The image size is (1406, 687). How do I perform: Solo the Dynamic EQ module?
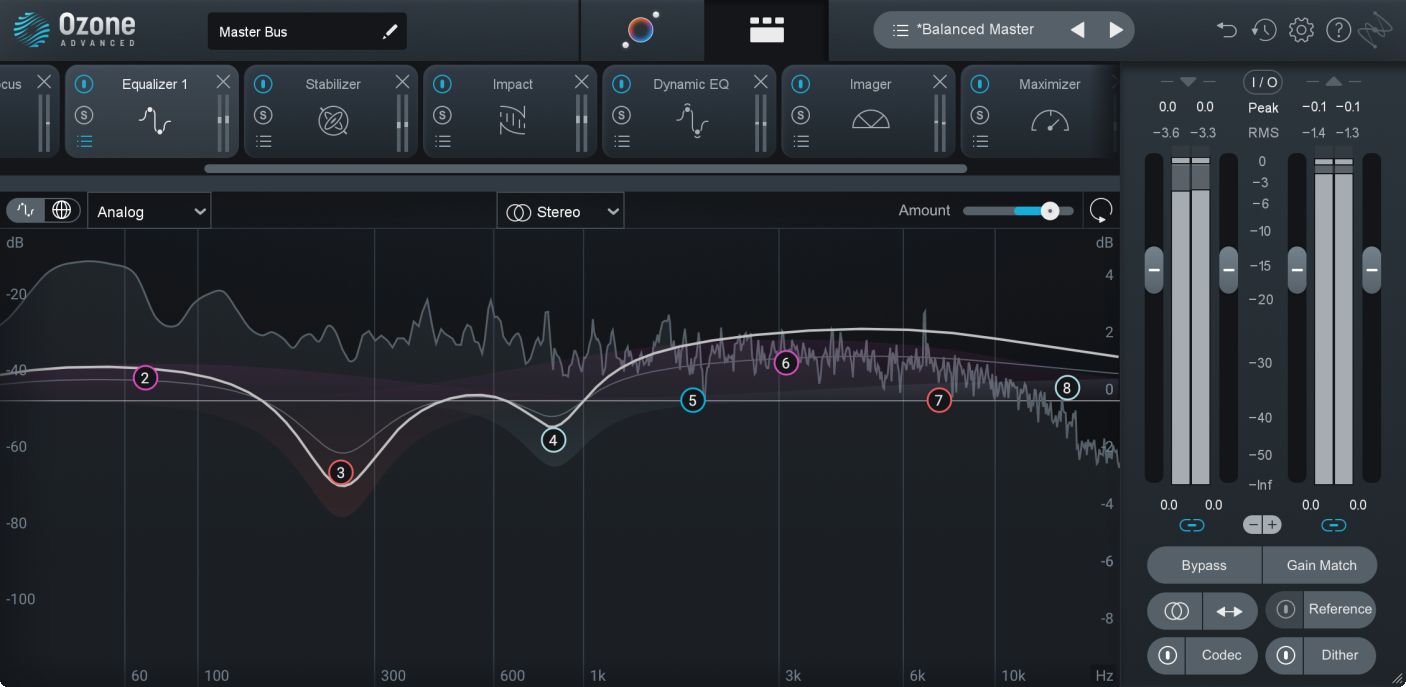[x=621, y=115]
